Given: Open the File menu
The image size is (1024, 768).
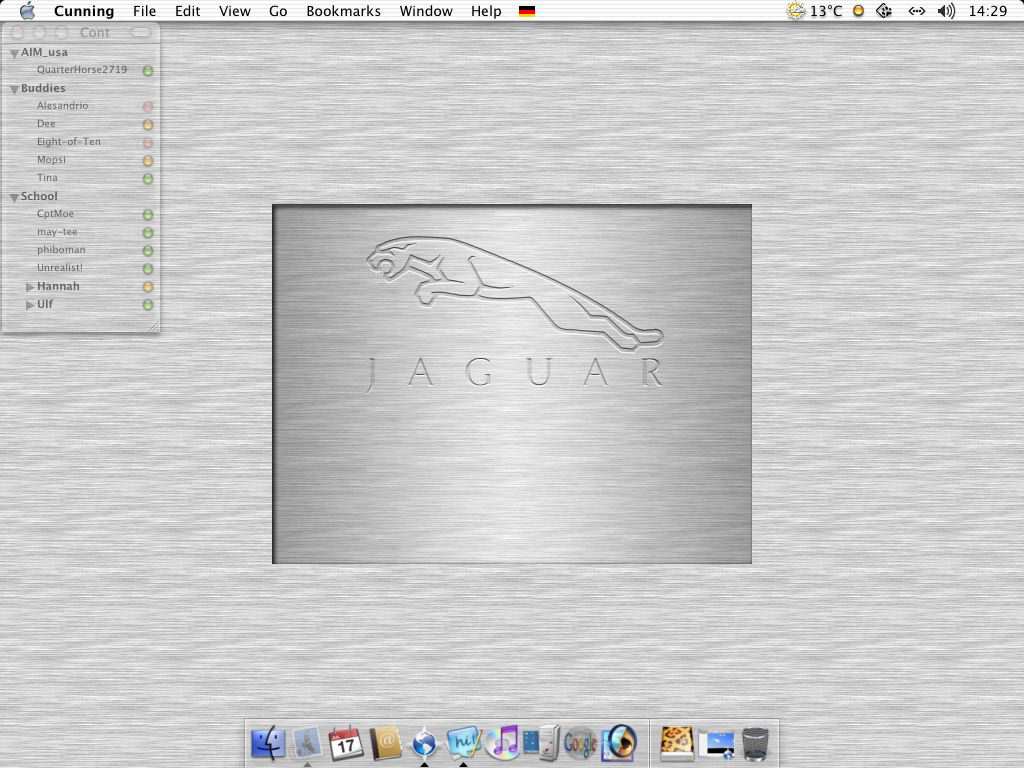Looking at the screenshot, I should click(144, 11).
